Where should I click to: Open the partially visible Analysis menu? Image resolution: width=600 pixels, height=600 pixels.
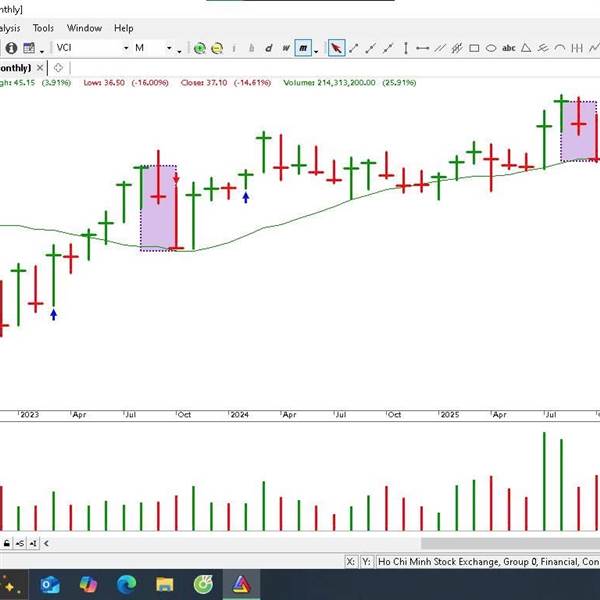(x=10, y=28)
